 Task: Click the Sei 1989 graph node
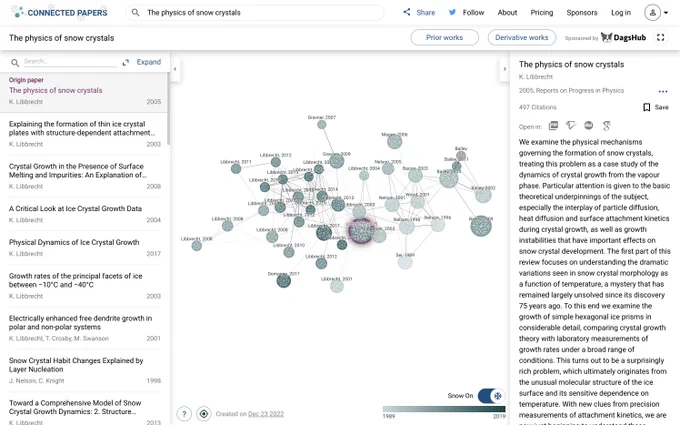(x=405, y=262)
